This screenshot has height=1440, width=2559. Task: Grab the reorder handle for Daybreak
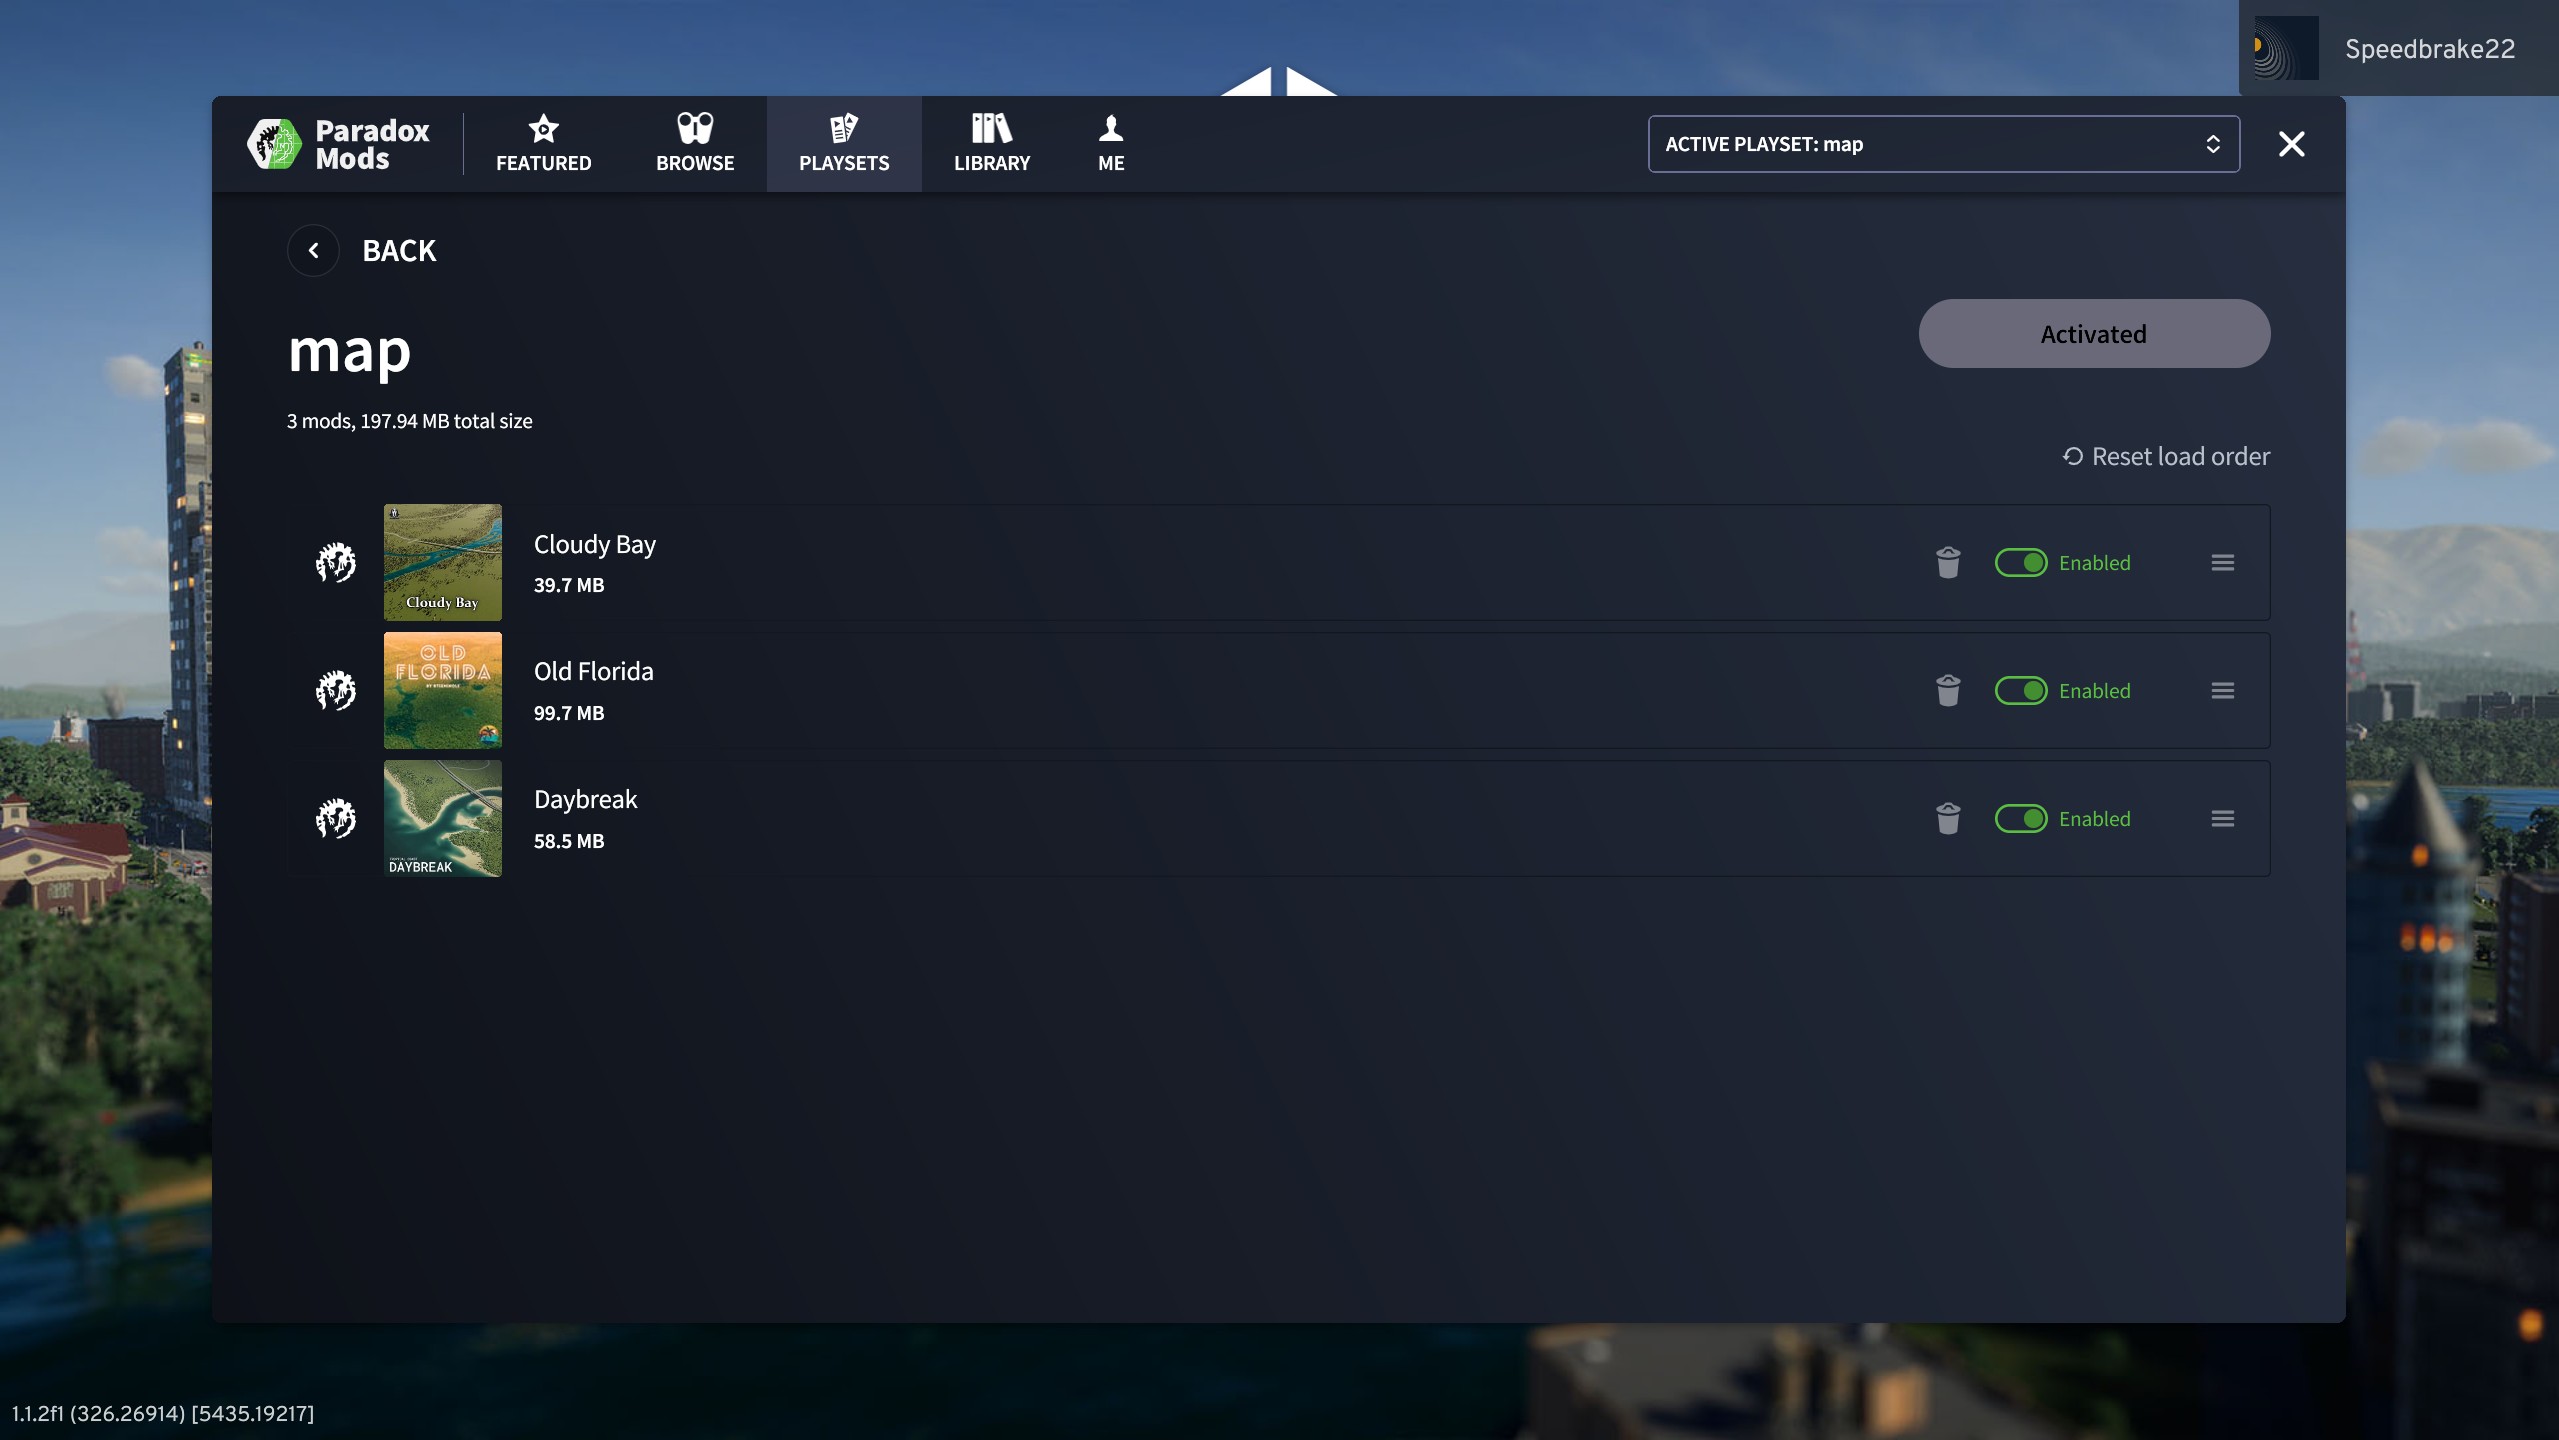click(x=2223, y=818)
